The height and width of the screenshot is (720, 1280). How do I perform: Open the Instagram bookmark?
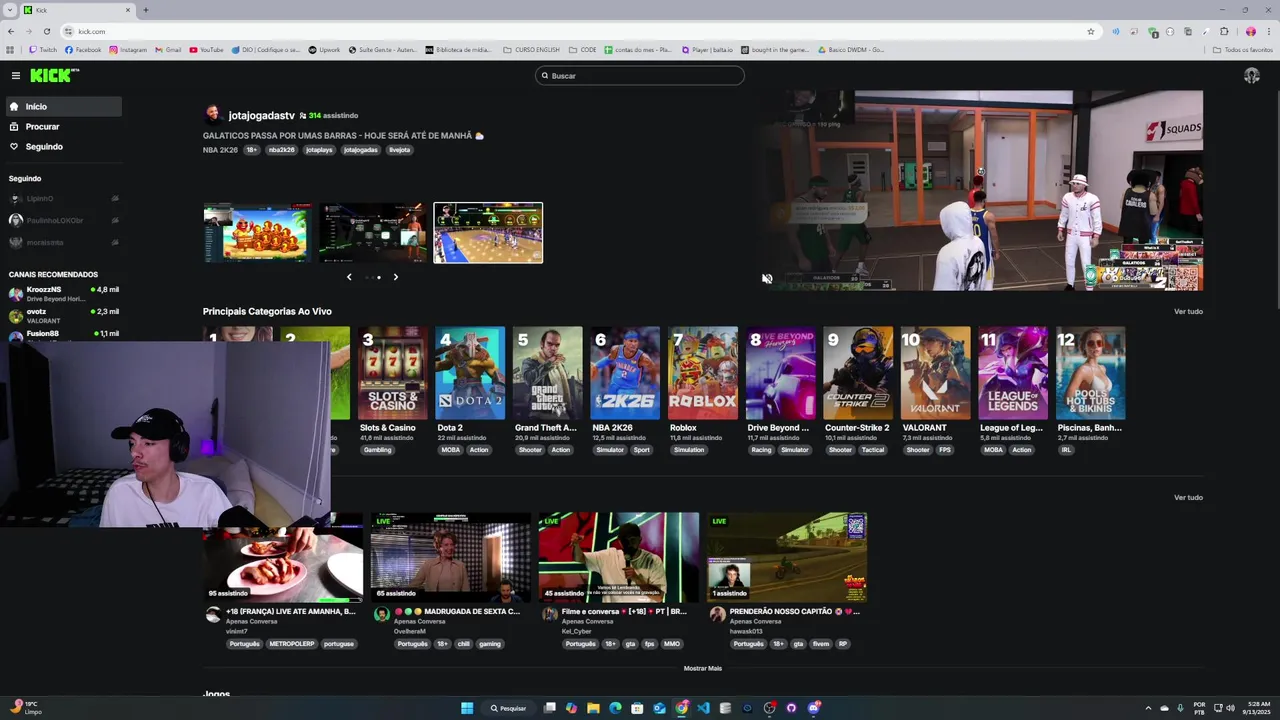(128, 50)
